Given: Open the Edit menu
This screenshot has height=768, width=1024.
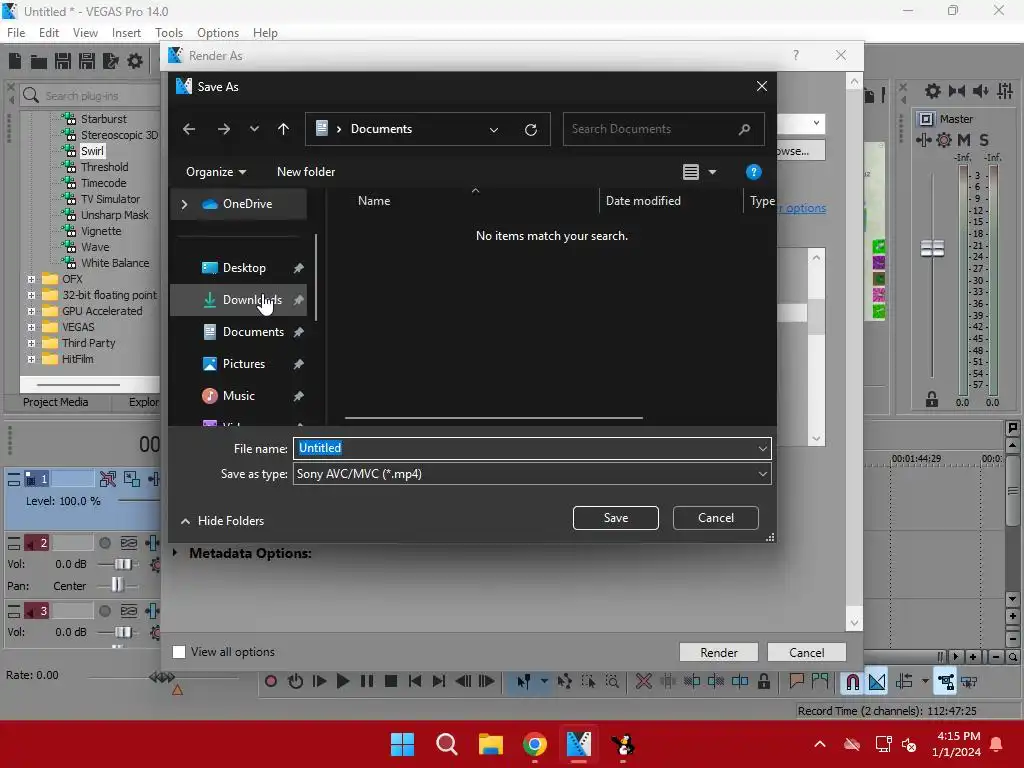Looking at the screenshot, I should (49, 33).
